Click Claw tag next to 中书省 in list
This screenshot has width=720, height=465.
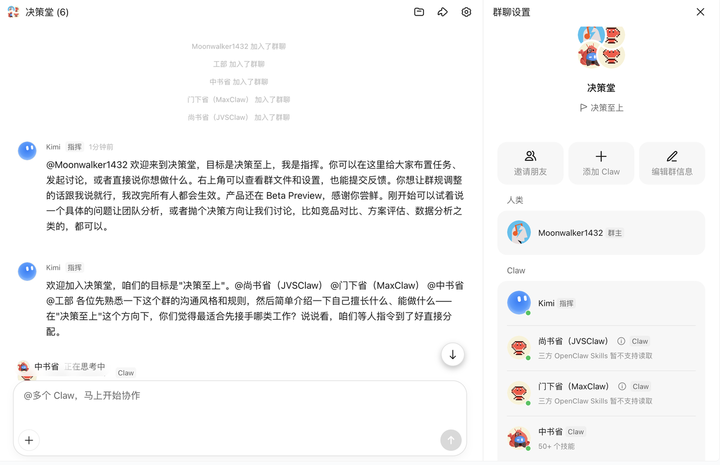575,432
